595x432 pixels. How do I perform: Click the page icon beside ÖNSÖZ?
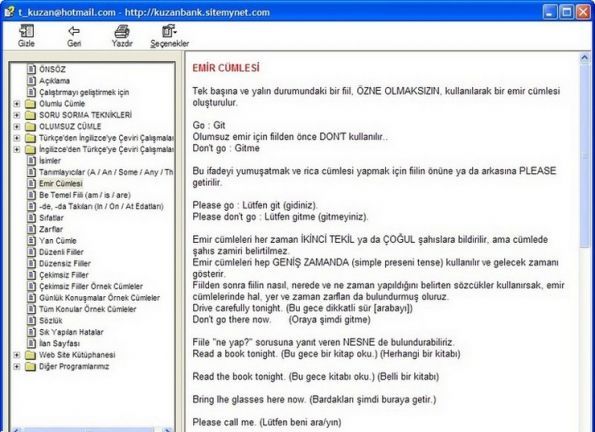pos(31,69)
